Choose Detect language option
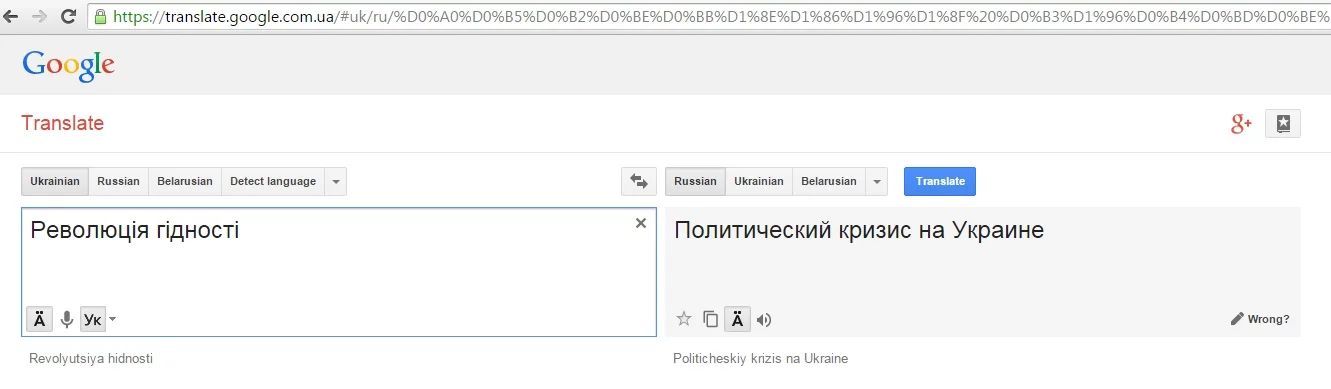 pyautogui.click(x=273, y=181)
